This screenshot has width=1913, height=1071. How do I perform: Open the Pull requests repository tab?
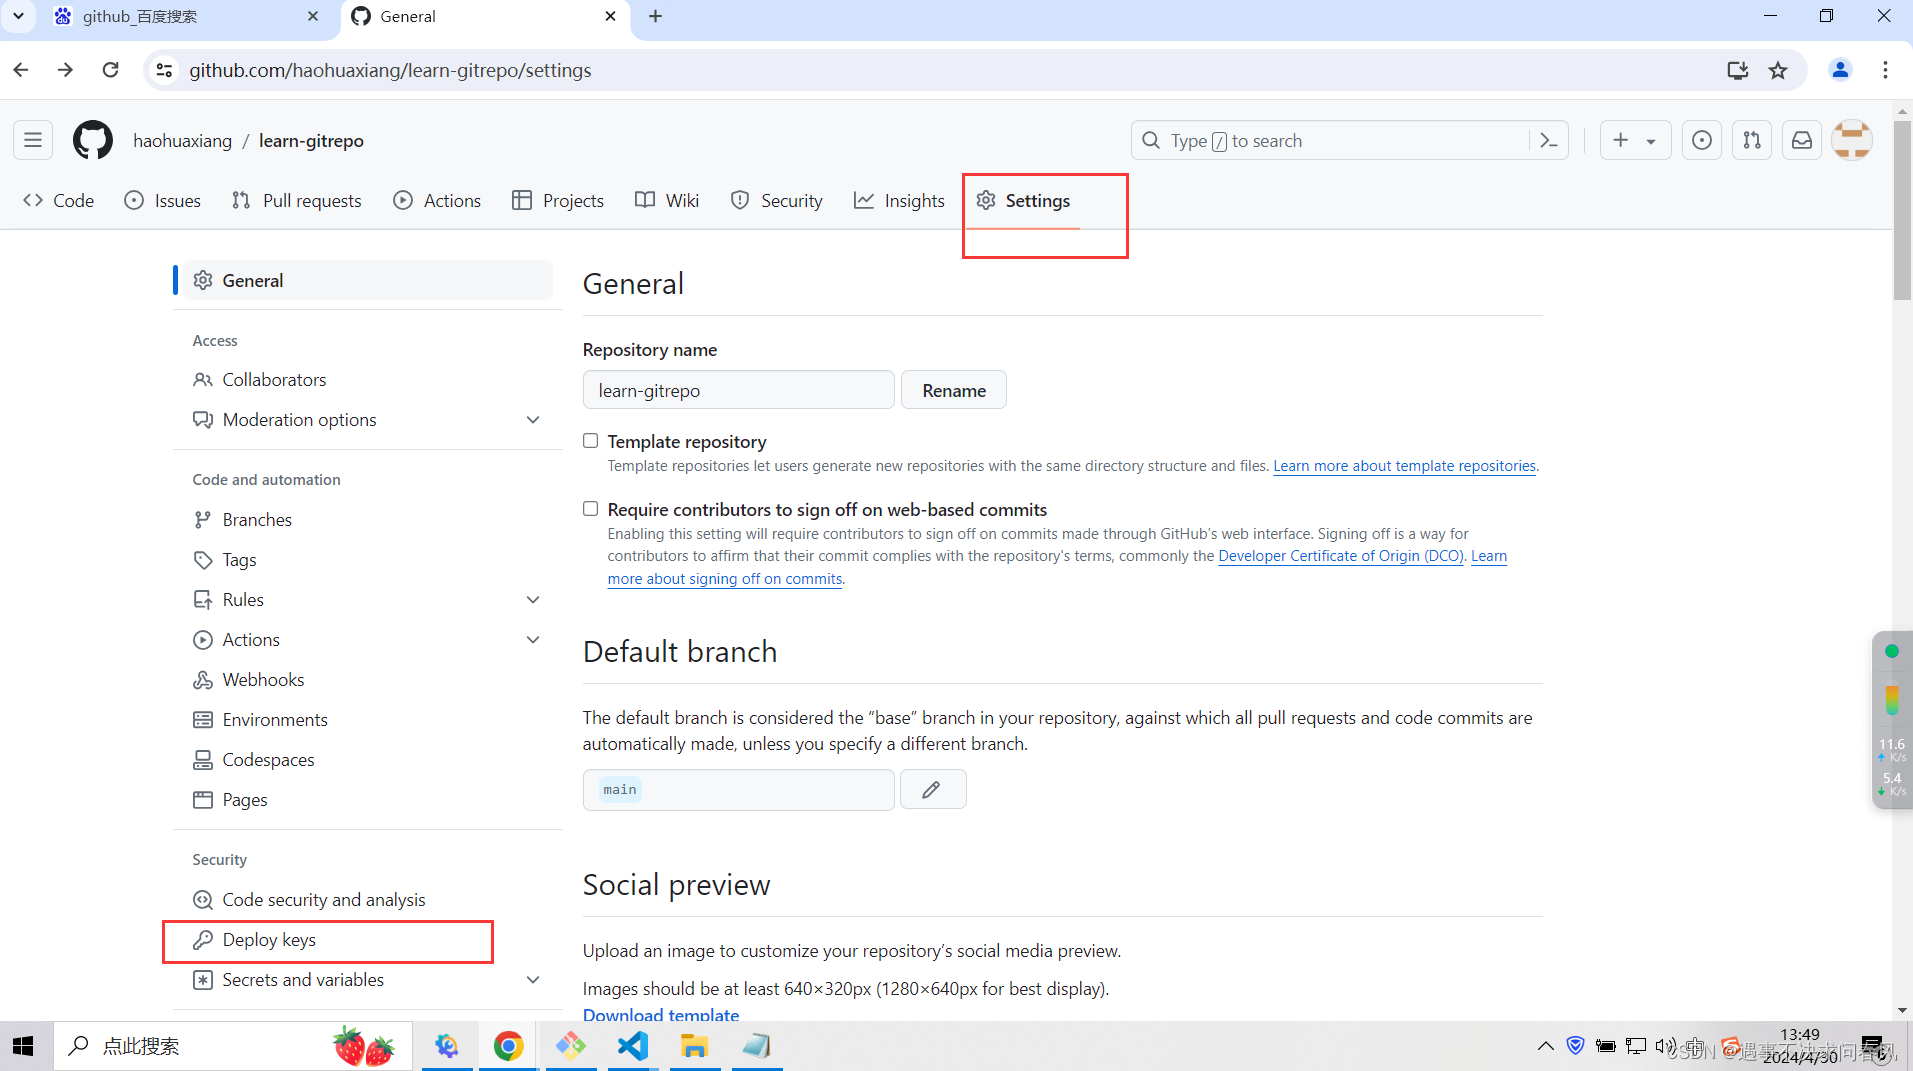click(297, 200)
